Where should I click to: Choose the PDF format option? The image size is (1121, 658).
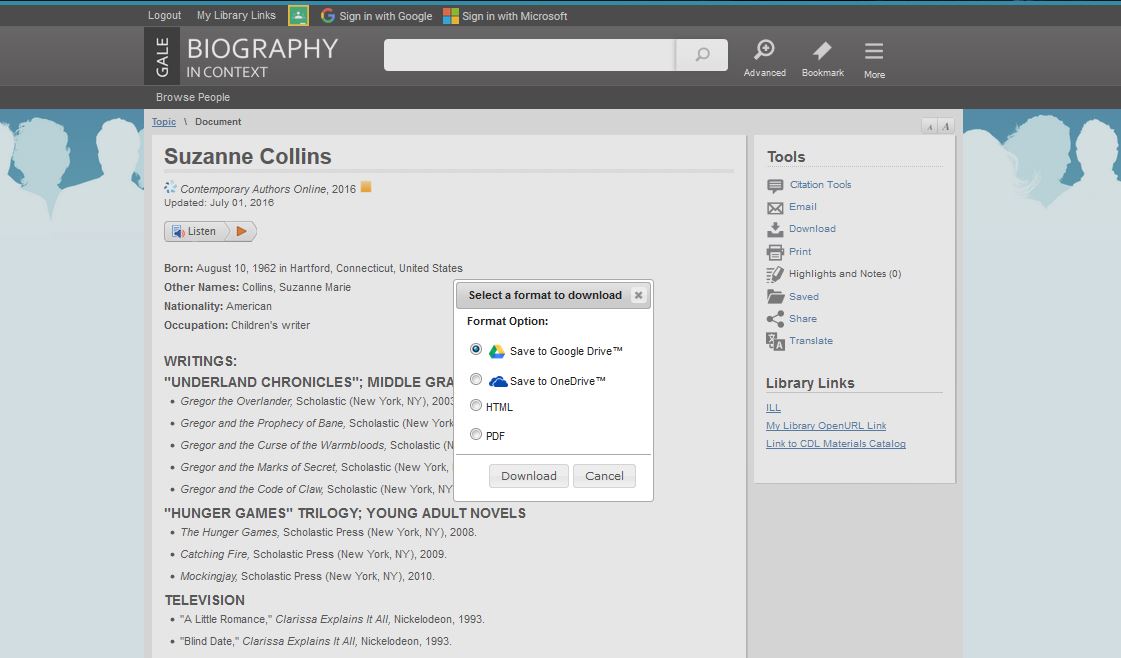pos(476,434)
